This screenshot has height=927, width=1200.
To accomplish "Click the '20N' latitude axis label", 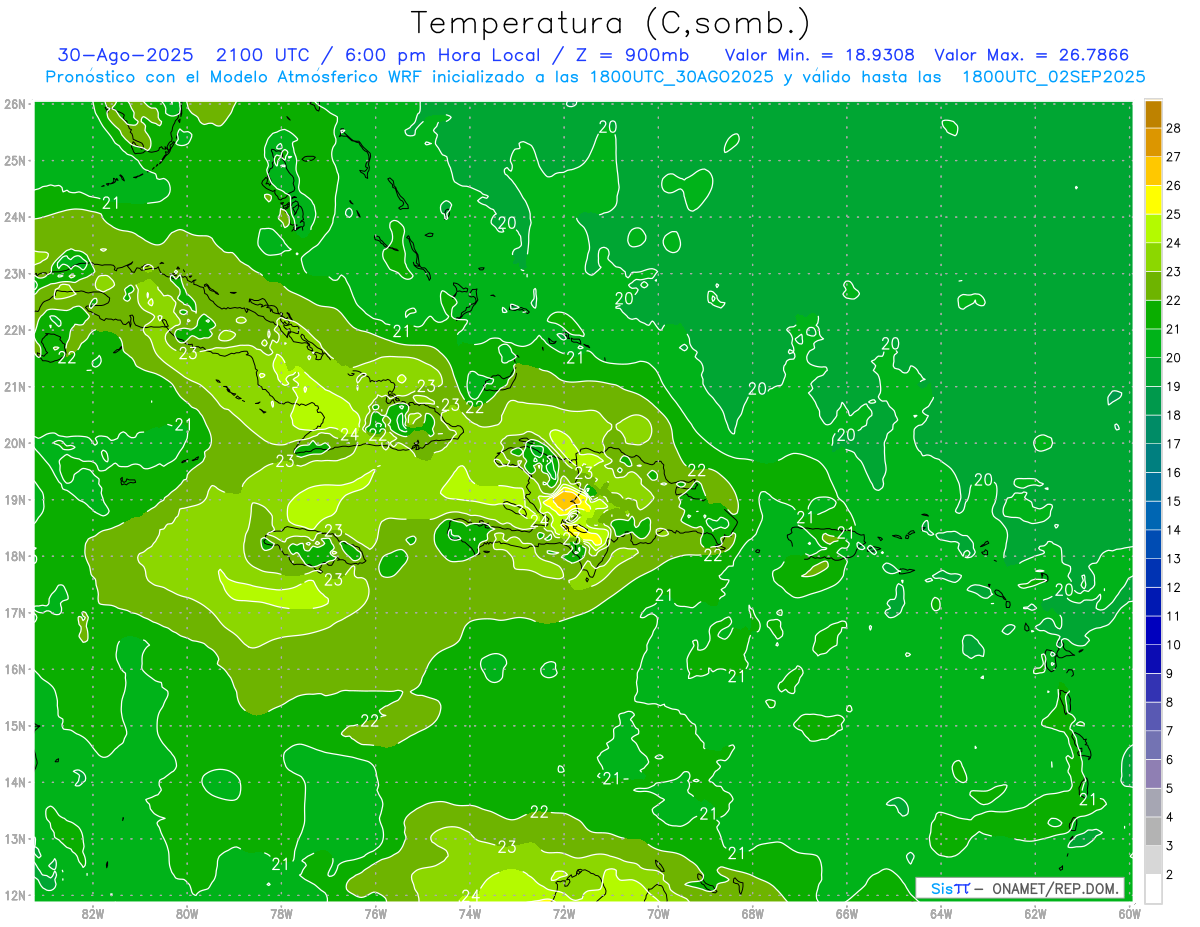I will 15,443.
